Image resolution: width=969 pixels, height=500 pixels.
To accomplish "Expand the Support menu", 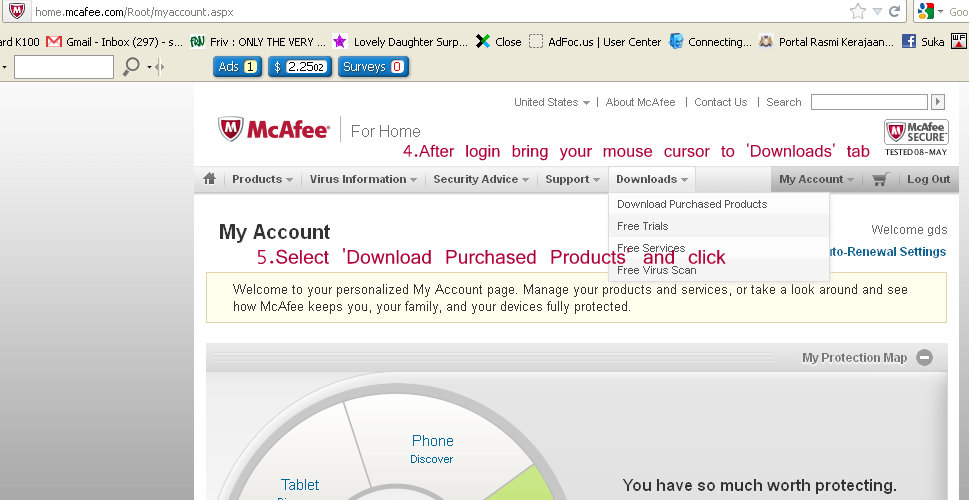I will coord(572,179).
